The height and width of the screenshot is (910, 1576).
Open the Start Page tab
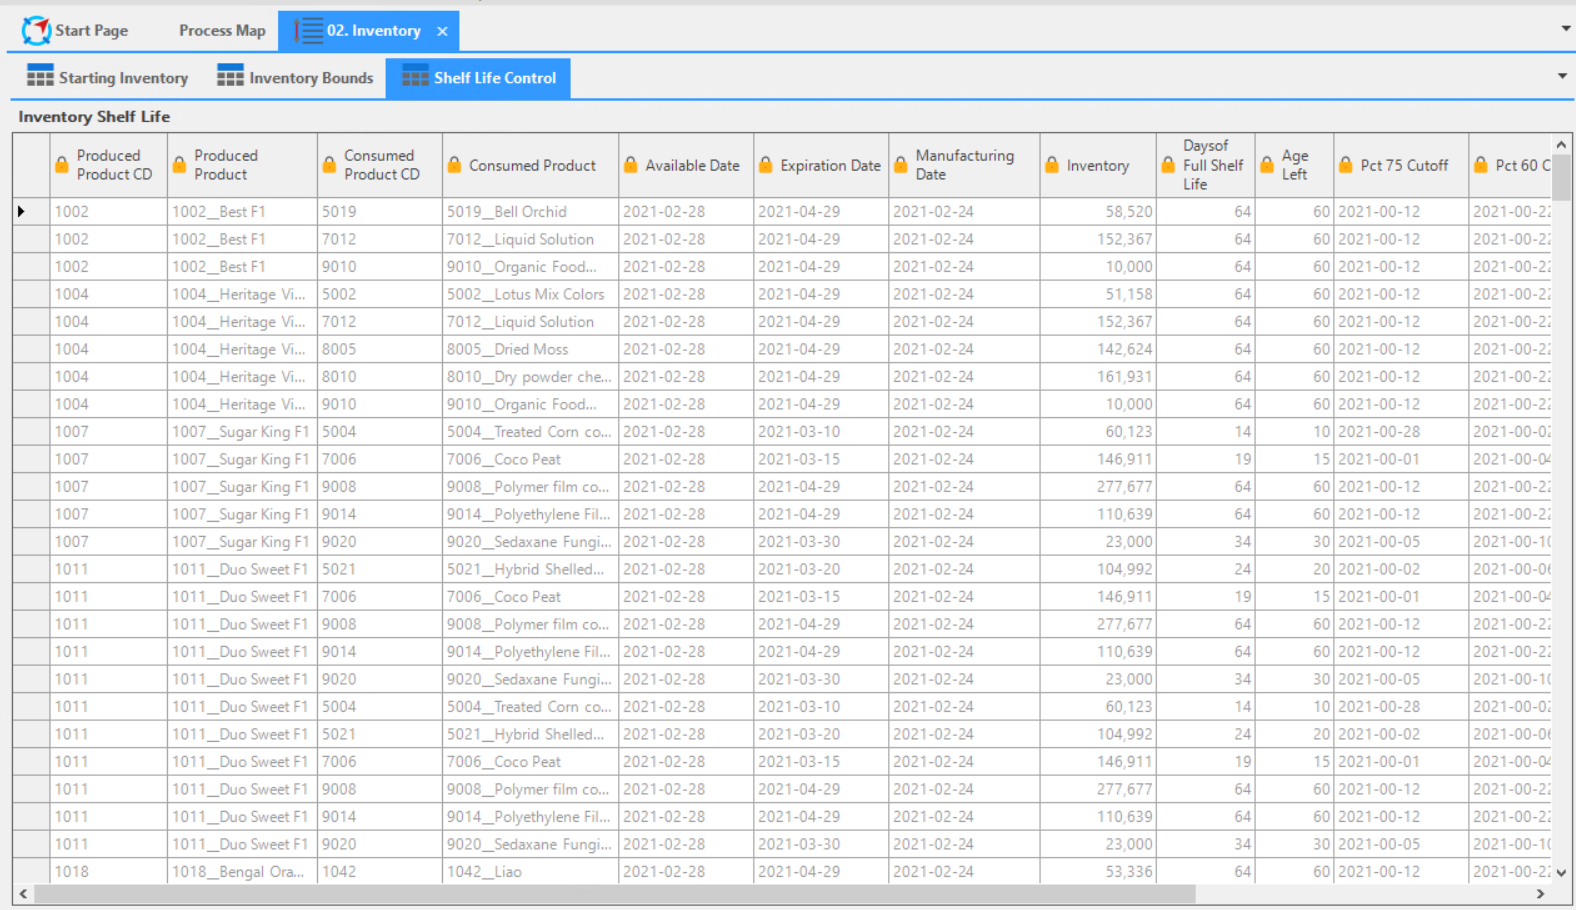pos(76,30)
